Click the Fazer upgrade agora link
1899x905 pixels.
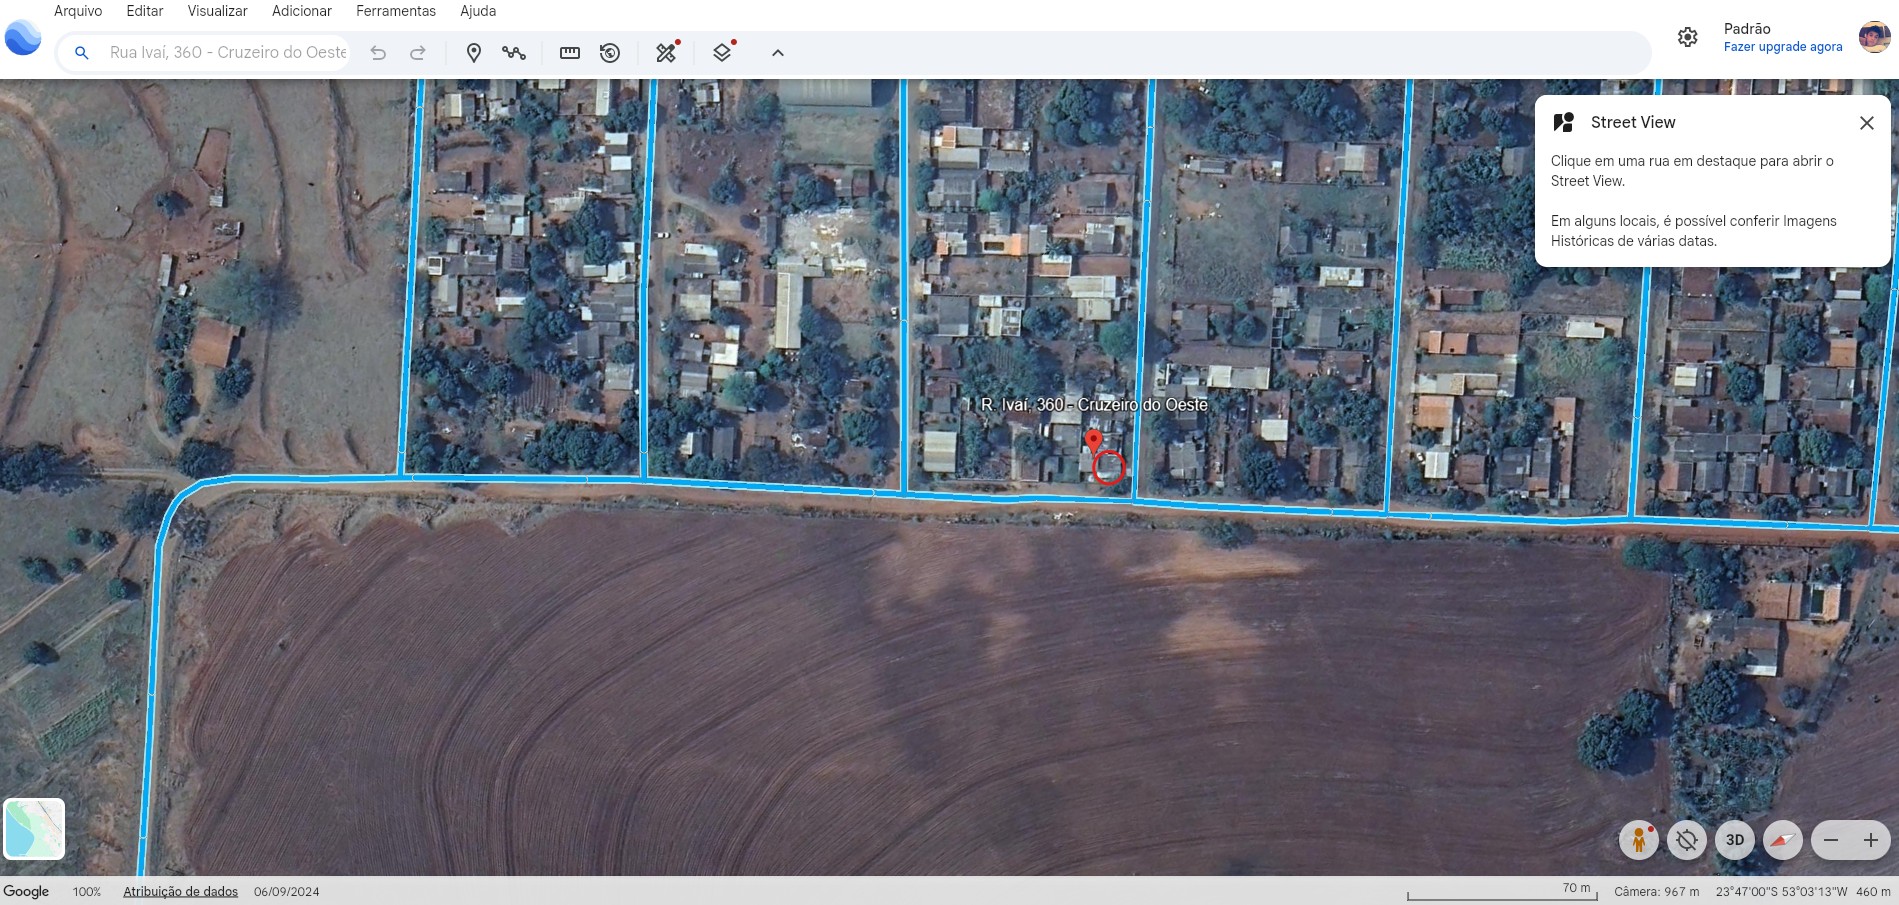(x=1783, y=47)
